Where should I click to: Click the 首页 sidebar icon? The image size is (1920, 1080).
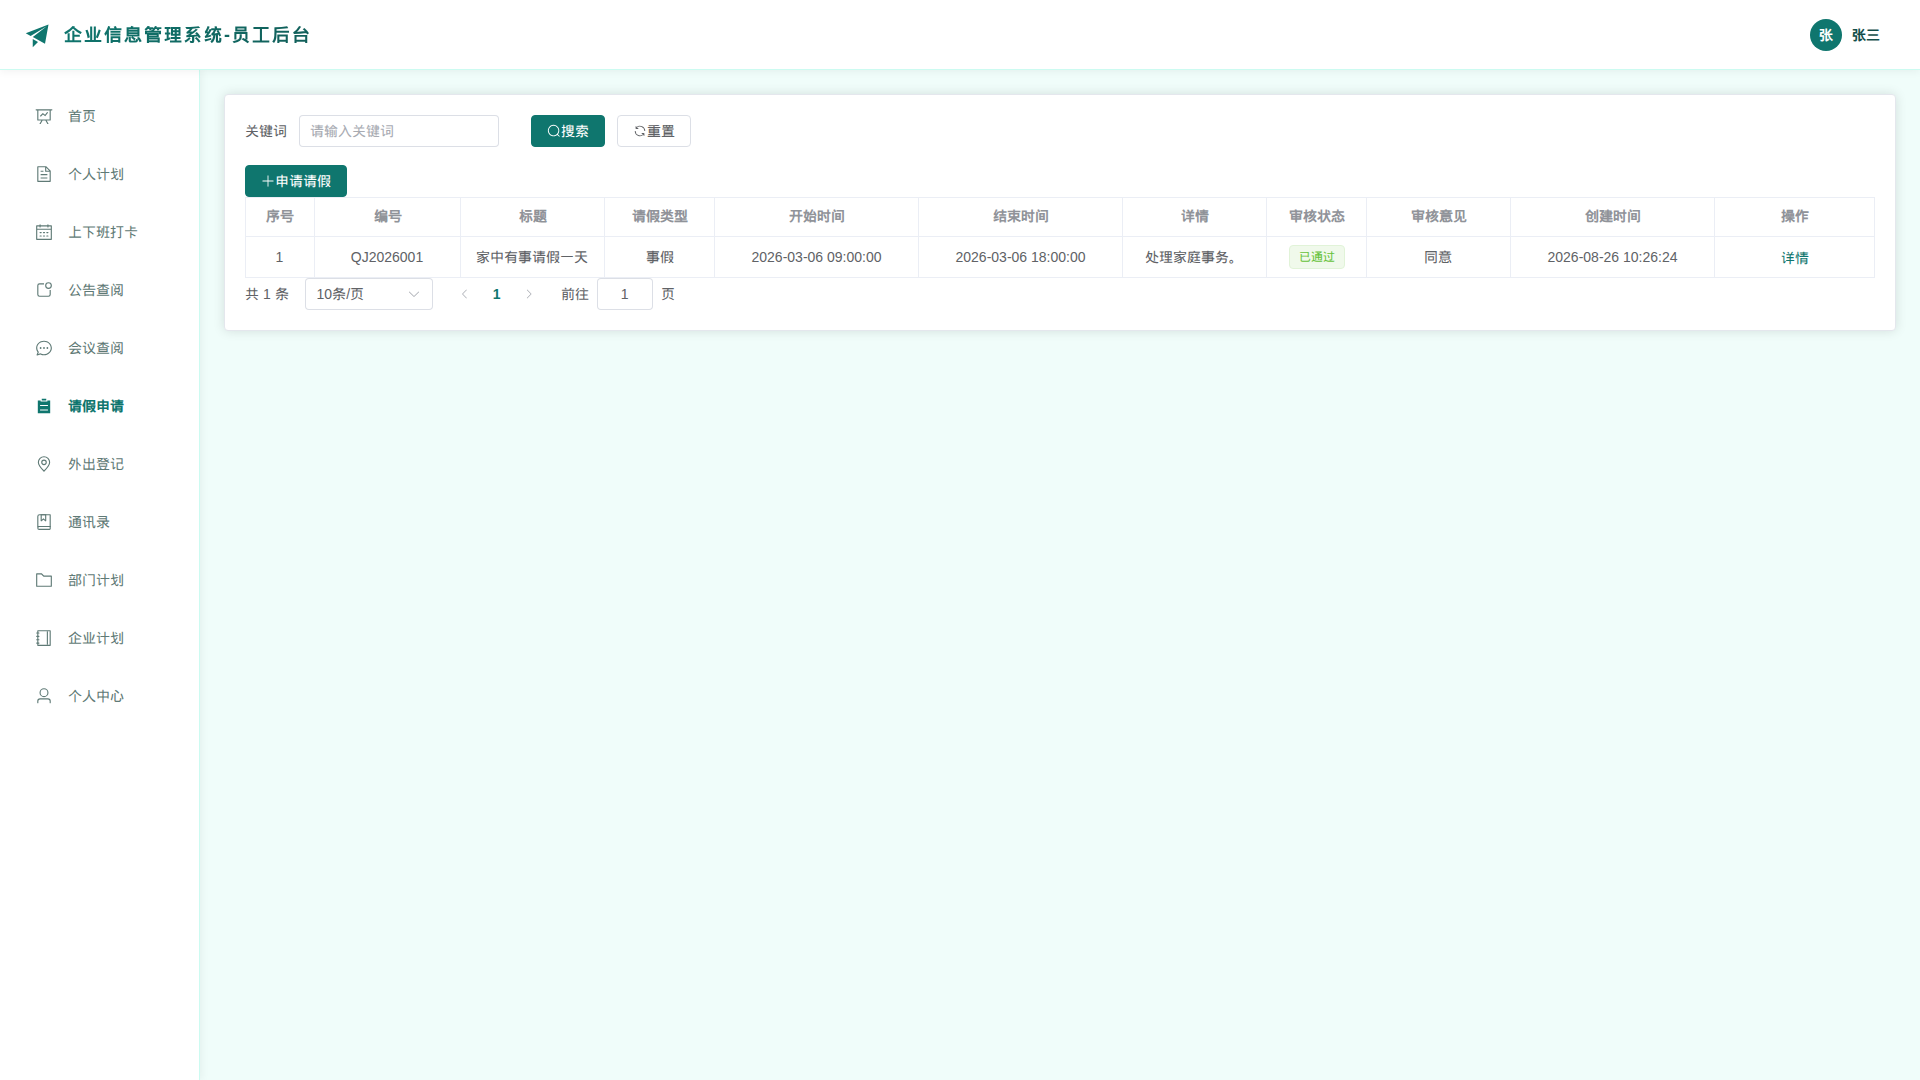click(44, 116)
